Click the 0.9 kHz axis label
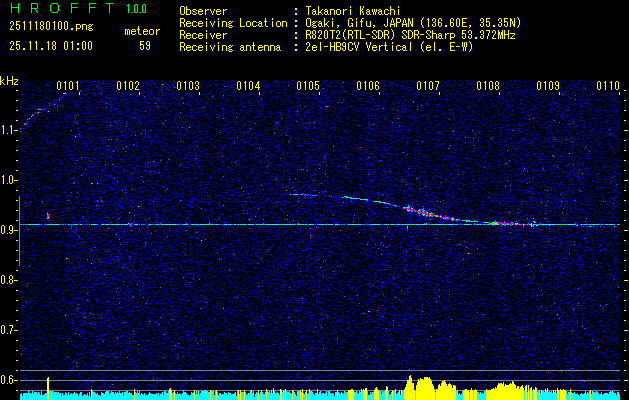The image size is (629, 400). (8, 230)
